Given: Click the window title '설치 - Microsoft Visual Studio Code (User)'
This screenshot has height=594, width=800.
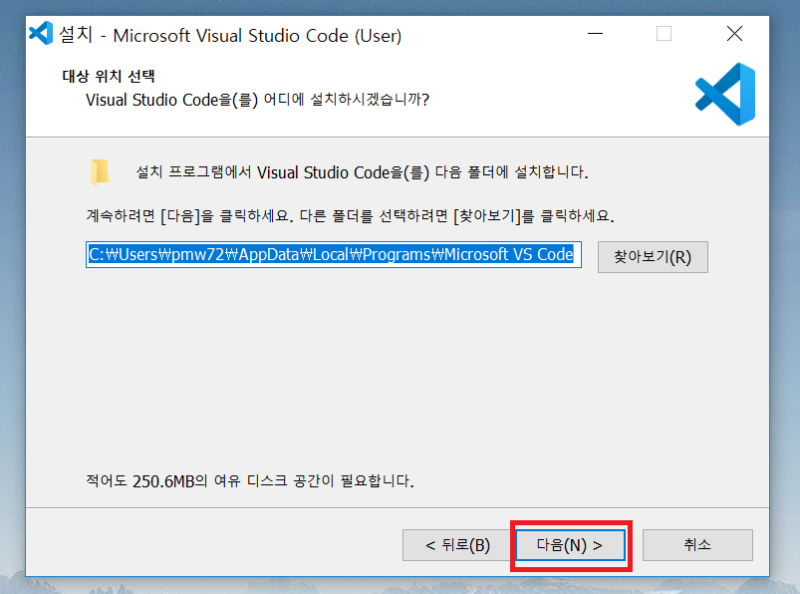Looking at the screenshot, I should pos(230,35).
